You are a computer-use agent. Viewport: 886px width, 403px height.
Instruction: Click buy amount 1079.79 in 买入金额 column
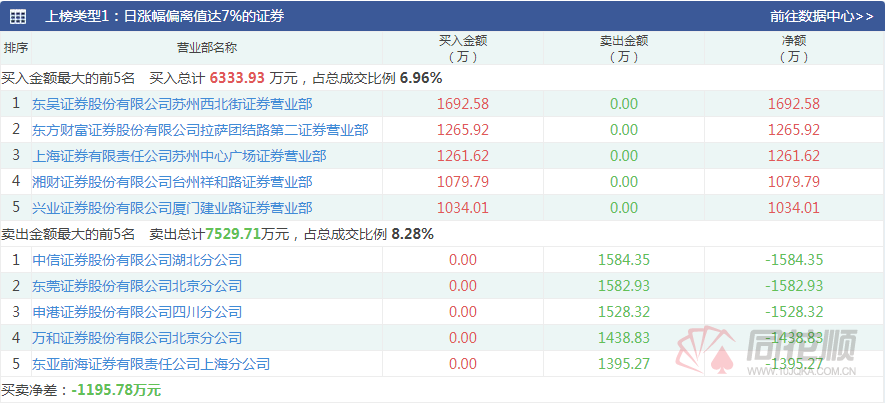coord(463,182)
